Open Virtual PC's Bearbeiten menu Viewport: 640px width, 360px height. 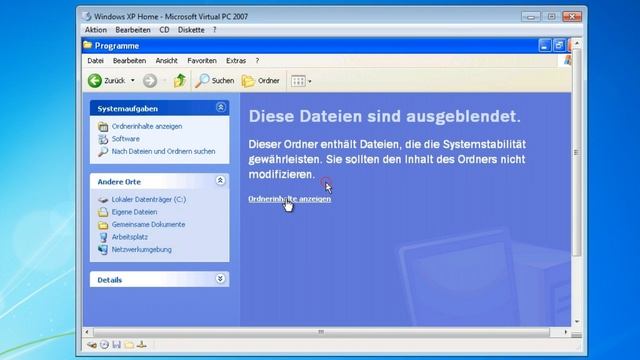click(x=133, y=30)
